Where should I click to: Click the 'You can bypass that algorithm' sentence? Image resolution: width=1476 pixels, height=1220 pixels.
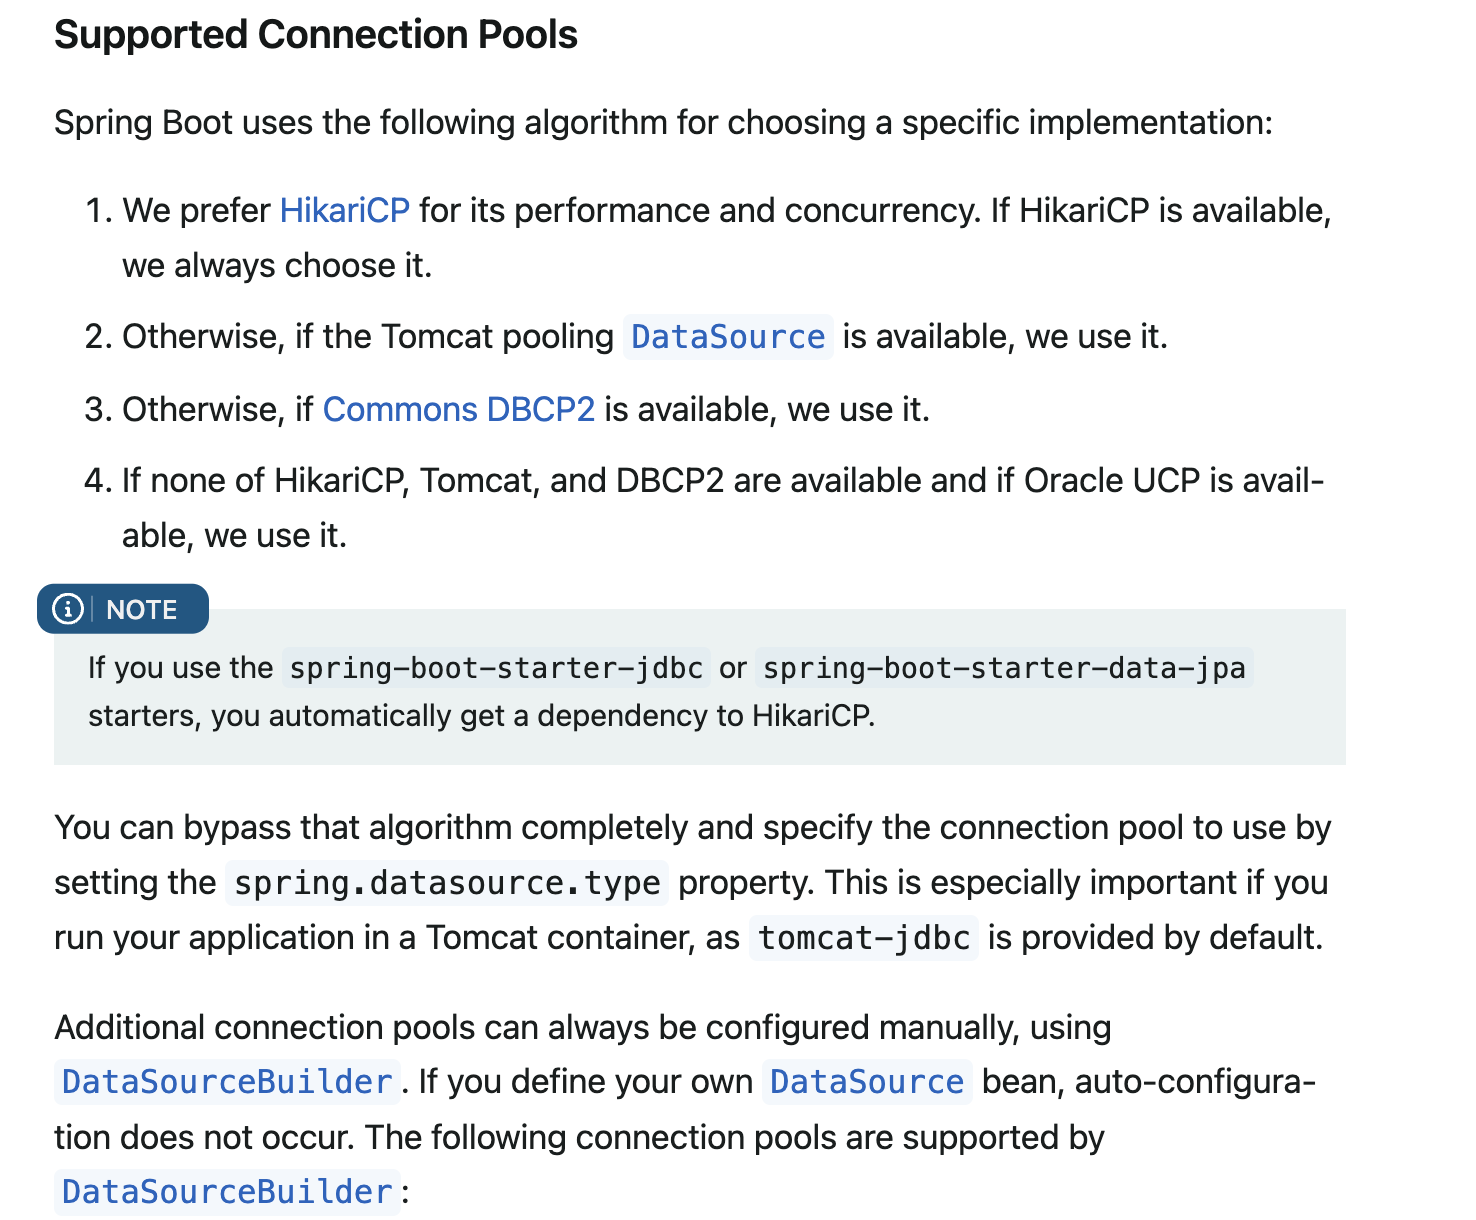click(692, 828)
